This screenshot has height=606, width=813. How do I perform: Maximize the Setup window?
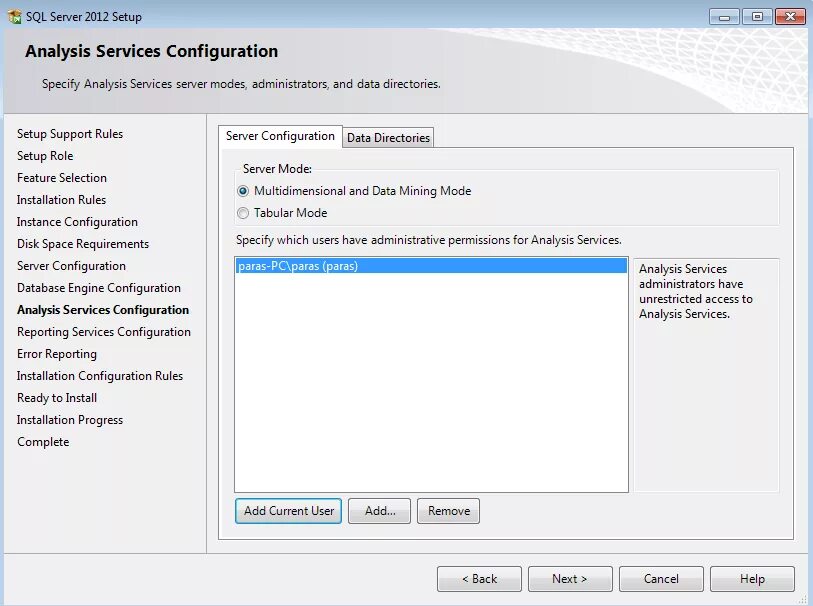pos(757,17)
